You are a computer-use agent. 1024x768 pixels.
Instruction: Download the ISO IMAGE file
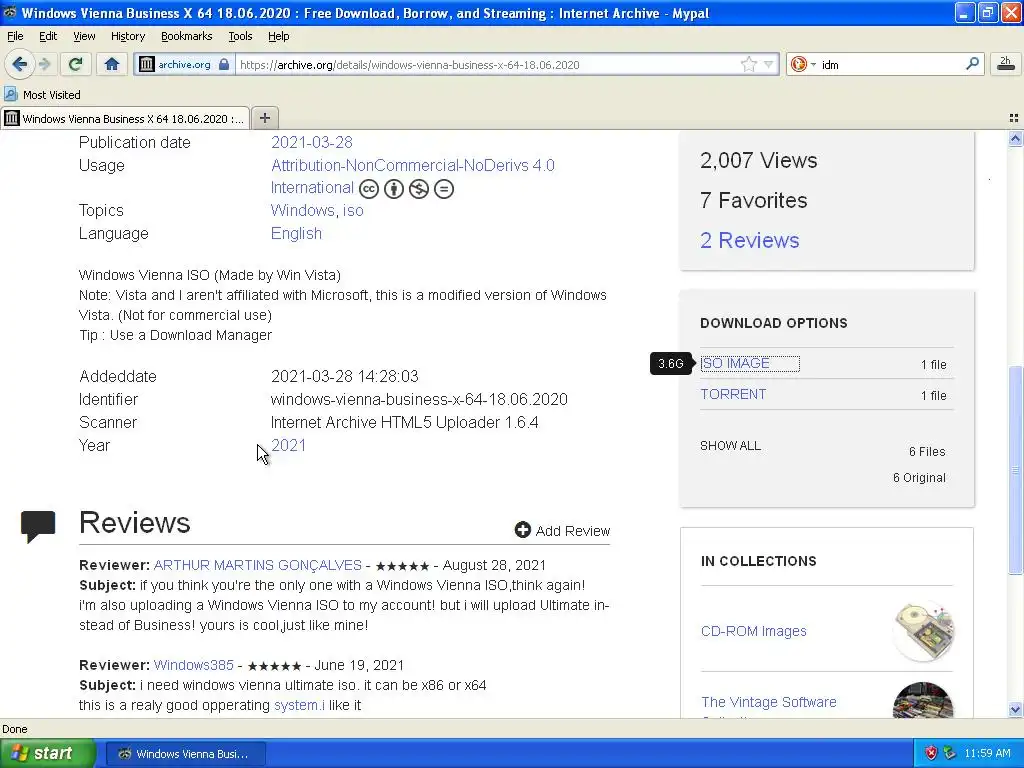735,363
